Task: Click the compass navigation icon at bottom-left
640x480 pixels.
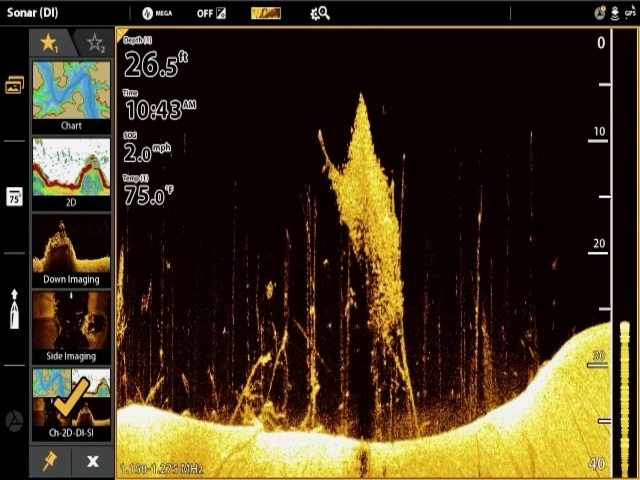Action: coord(14,420)
